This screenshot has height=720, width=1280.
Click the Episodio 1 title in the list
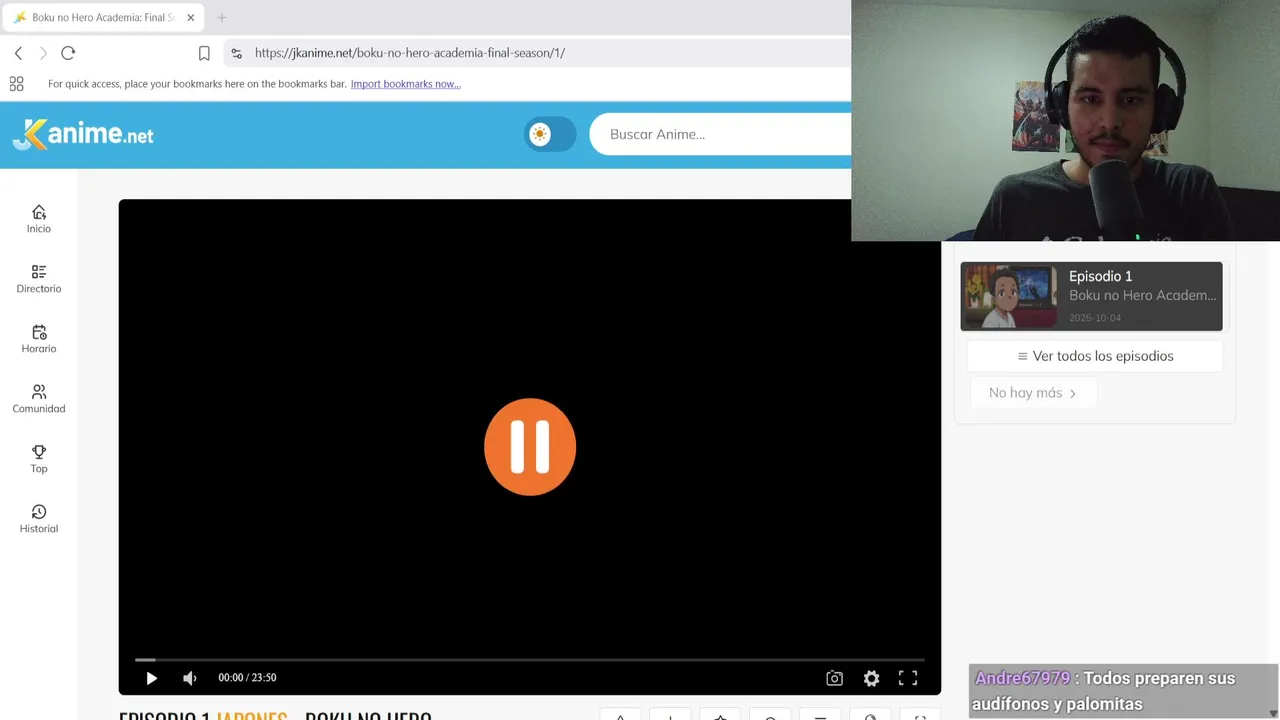pyautogui.click(x=1100, y=276)
